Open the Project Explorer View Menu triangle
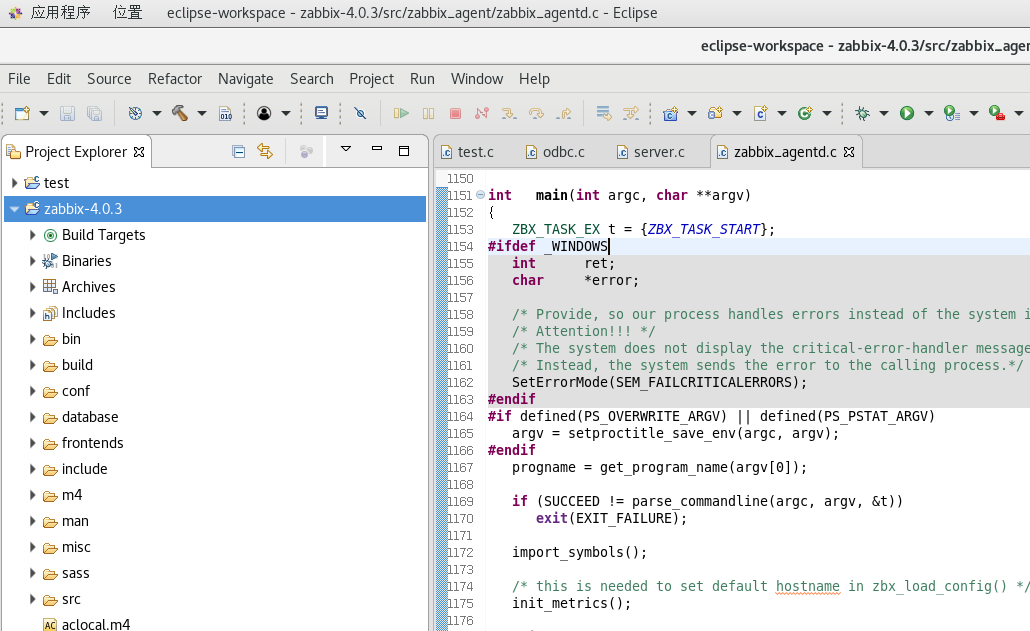The height and width of the screenshot is (631, 1030). pyautogui.click(x=346, y=149)
